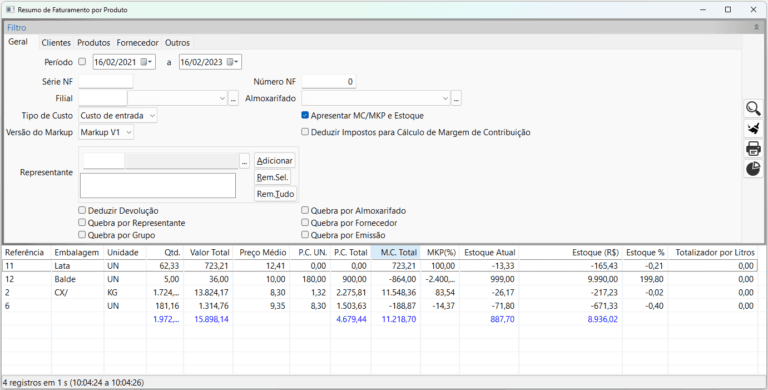The height and width of the screenshot is (390, 768).
Task: Sort by the Estoque Atual column header
Action: (489, 252)
